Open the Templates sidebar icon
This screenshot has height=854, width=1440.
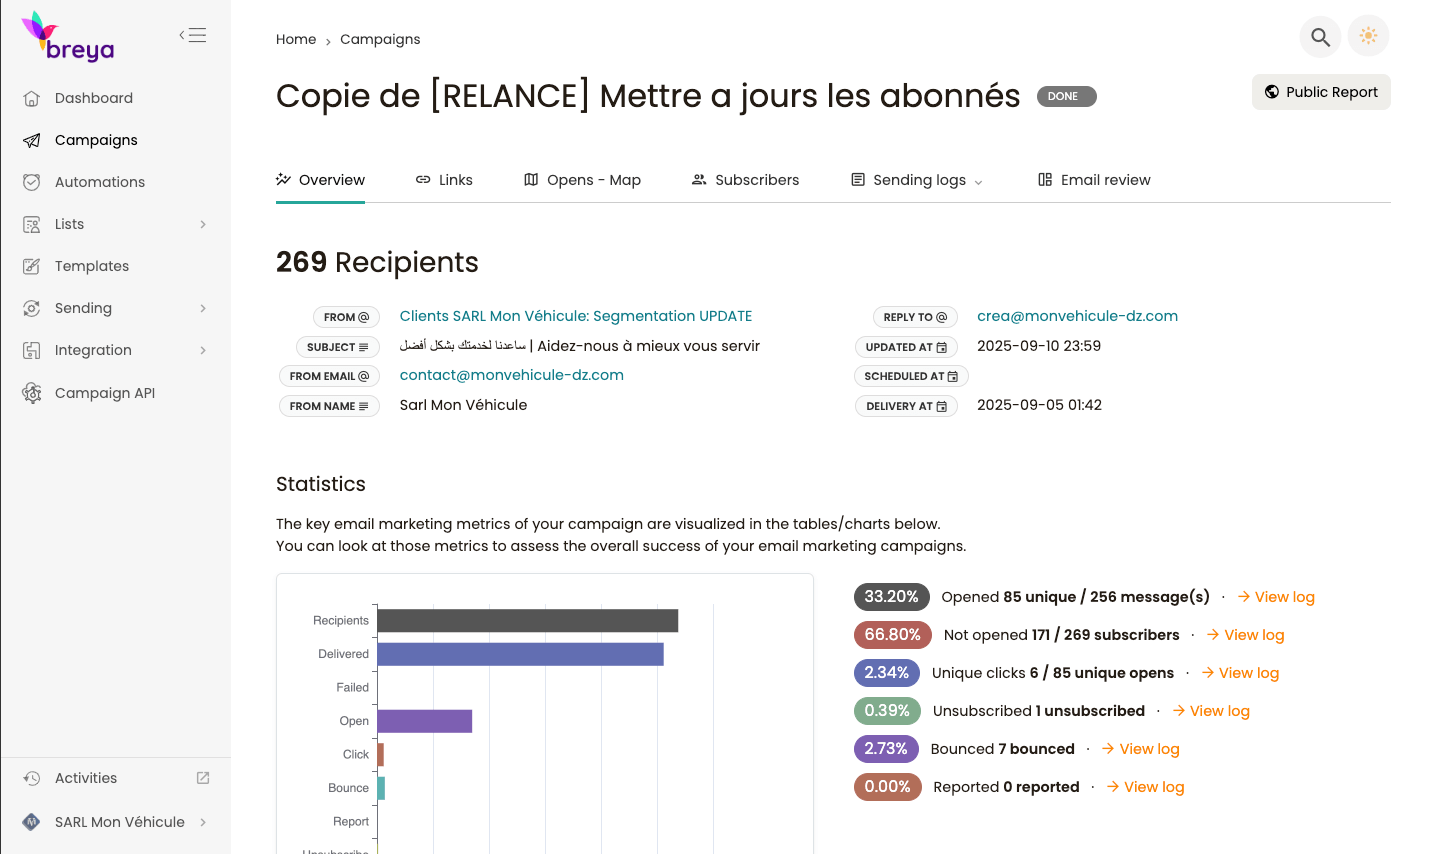click(x=32, y=266)
